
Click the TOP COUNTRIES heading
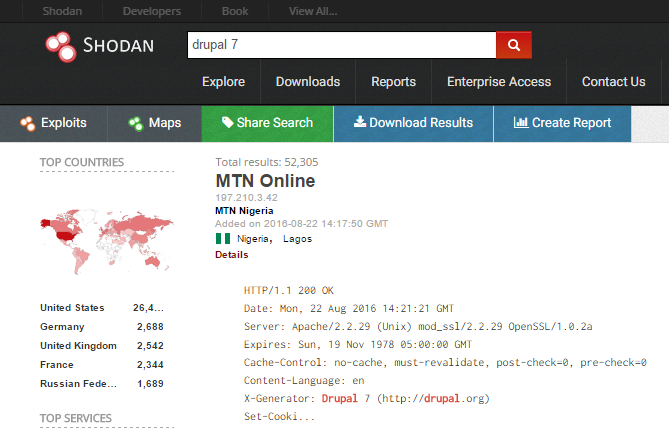pyautogui.click(x=82, y=162)
